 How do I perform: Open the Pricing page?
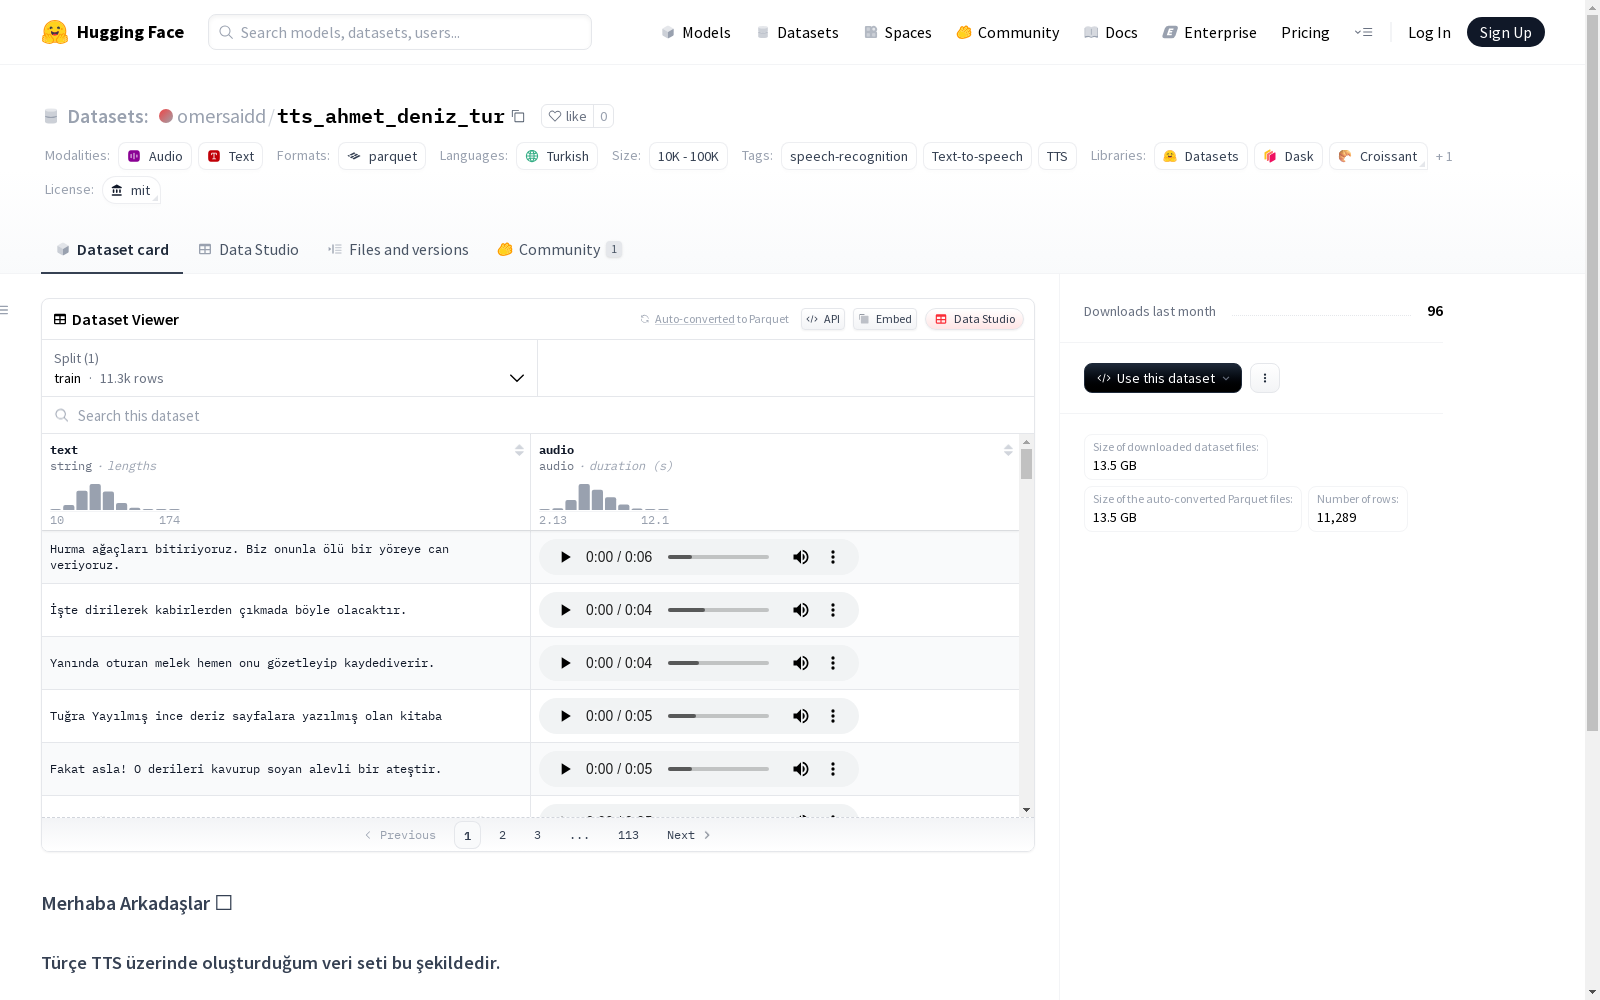pyautogui.click(x=1305, y=32)
